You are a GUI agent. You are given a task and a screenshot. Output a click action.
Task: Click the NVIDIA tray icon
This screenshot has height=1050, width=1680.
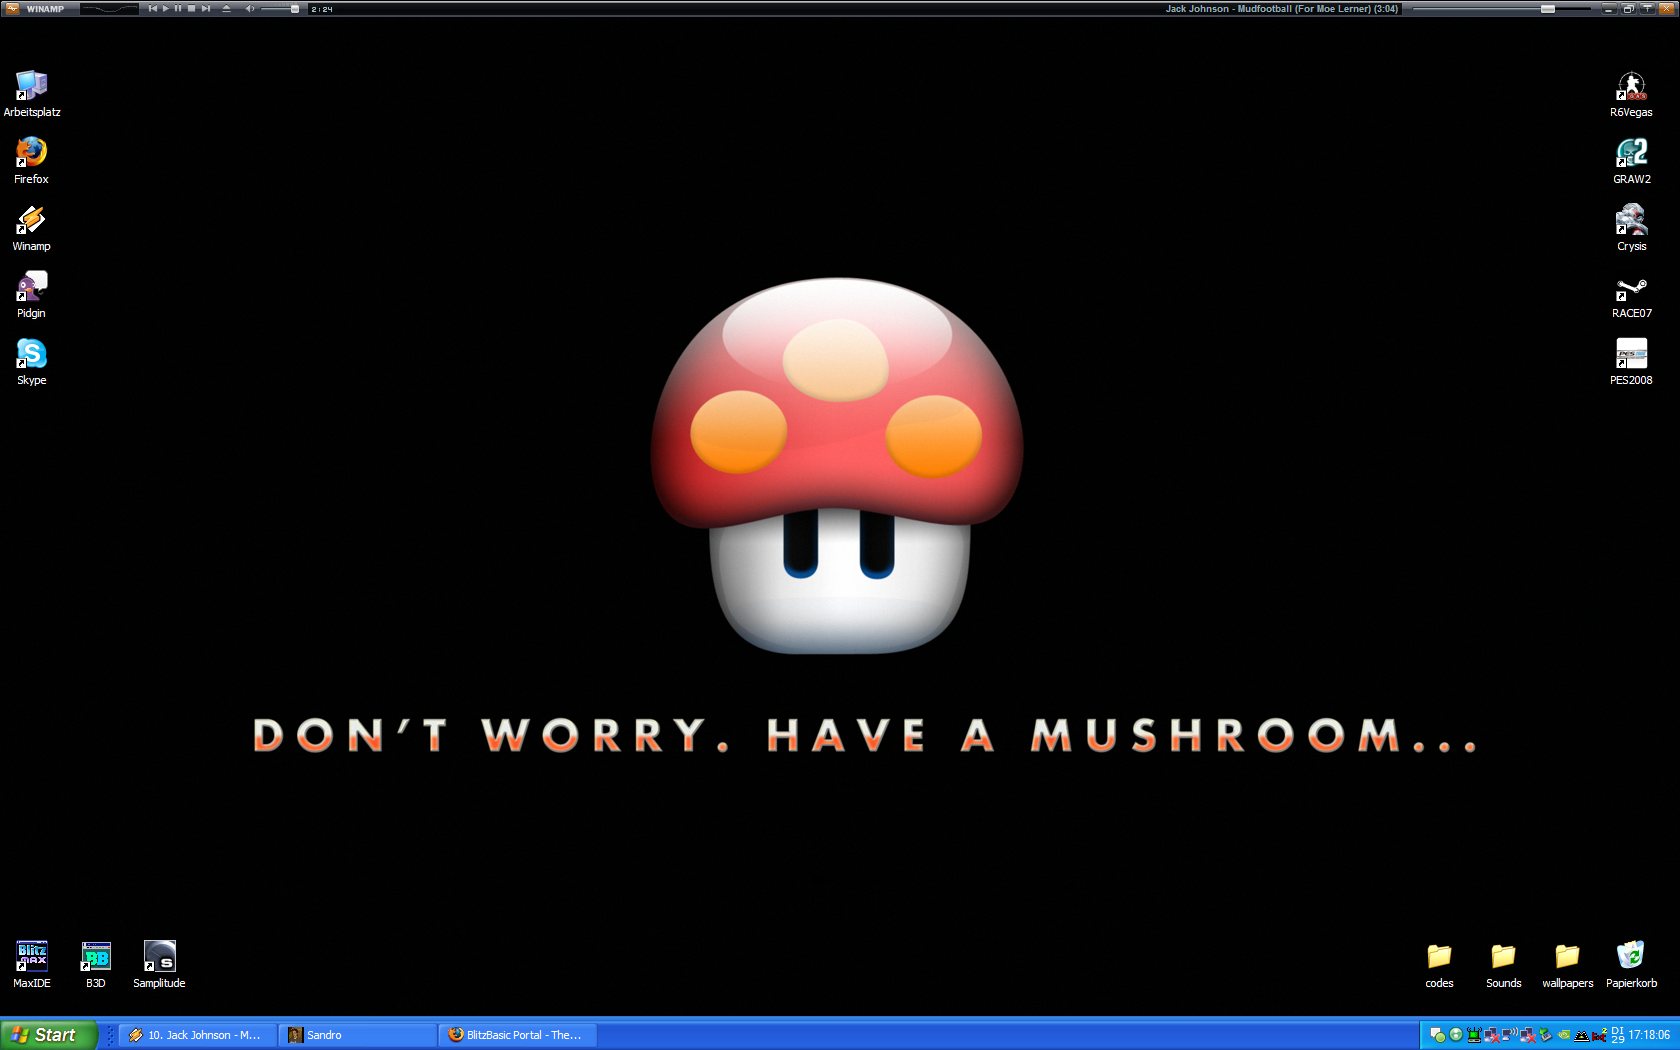tap(1563, 1035)
